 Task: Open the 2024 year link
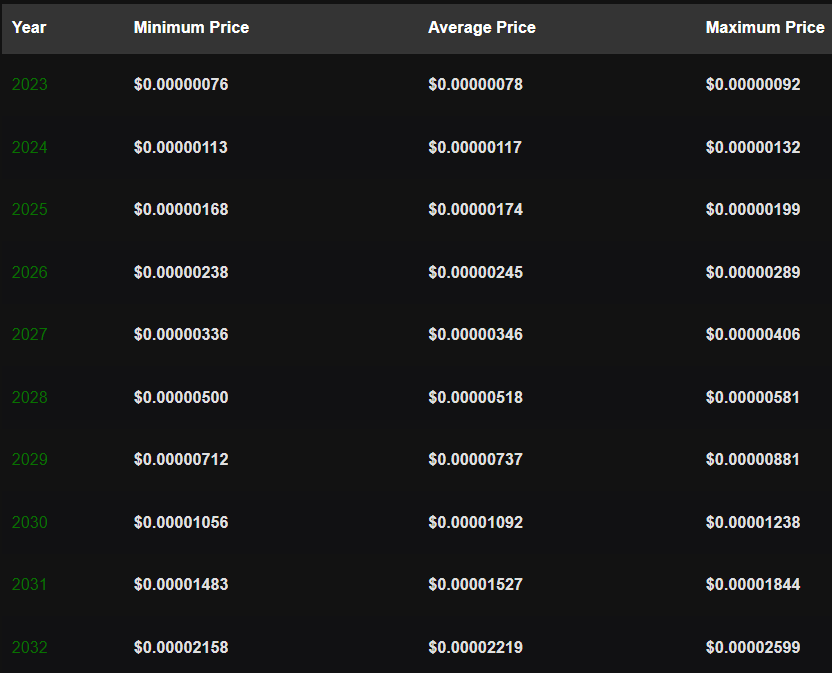(30, 147)
